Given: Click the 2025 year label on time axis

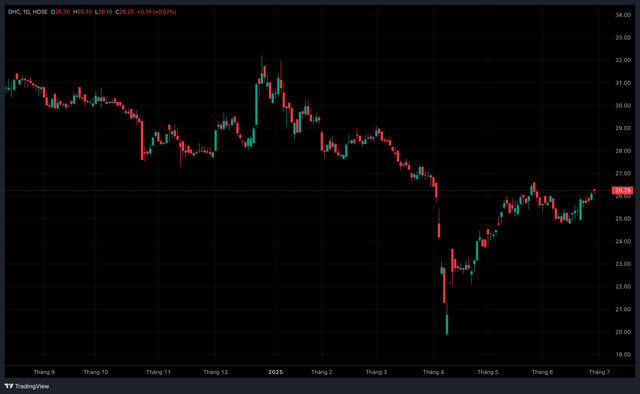Looking at the screenshot, I should click(276, 372).
